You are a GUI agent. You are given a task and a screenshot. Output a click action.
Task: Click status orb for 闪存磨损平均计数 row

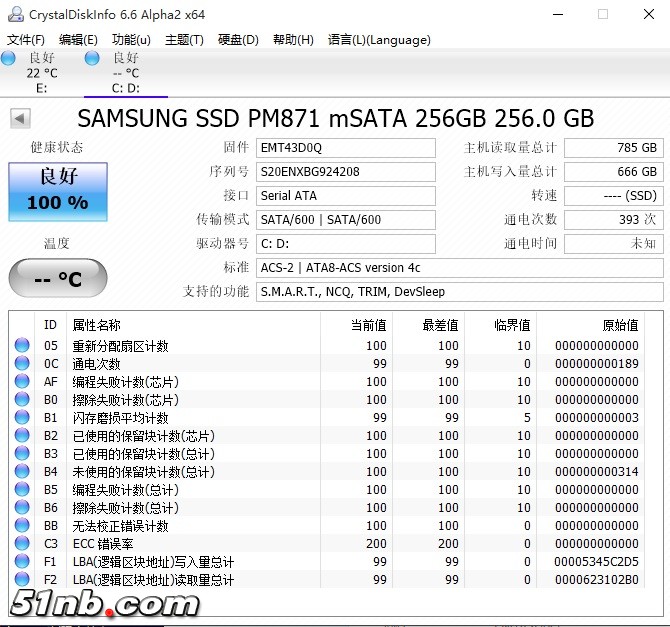pyautogui.click(x=22, y=418)
